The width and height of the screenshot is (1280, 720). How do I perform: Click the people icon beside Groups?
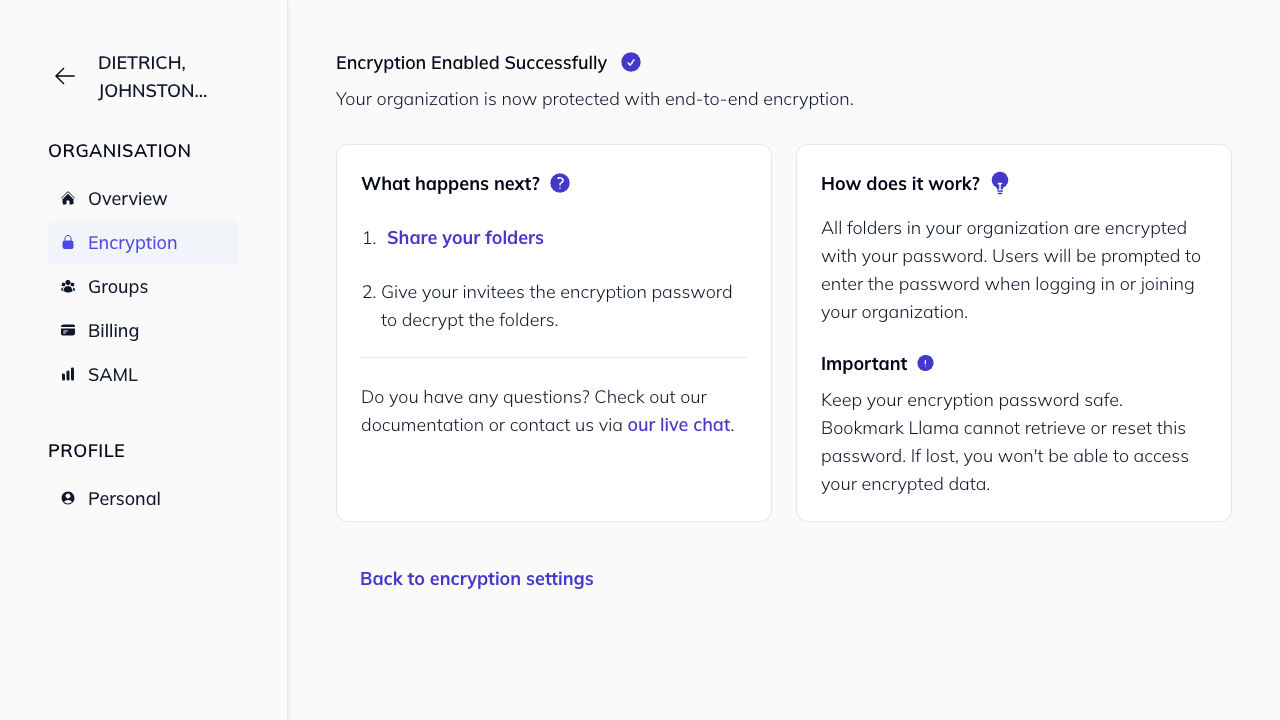(67, 286)
